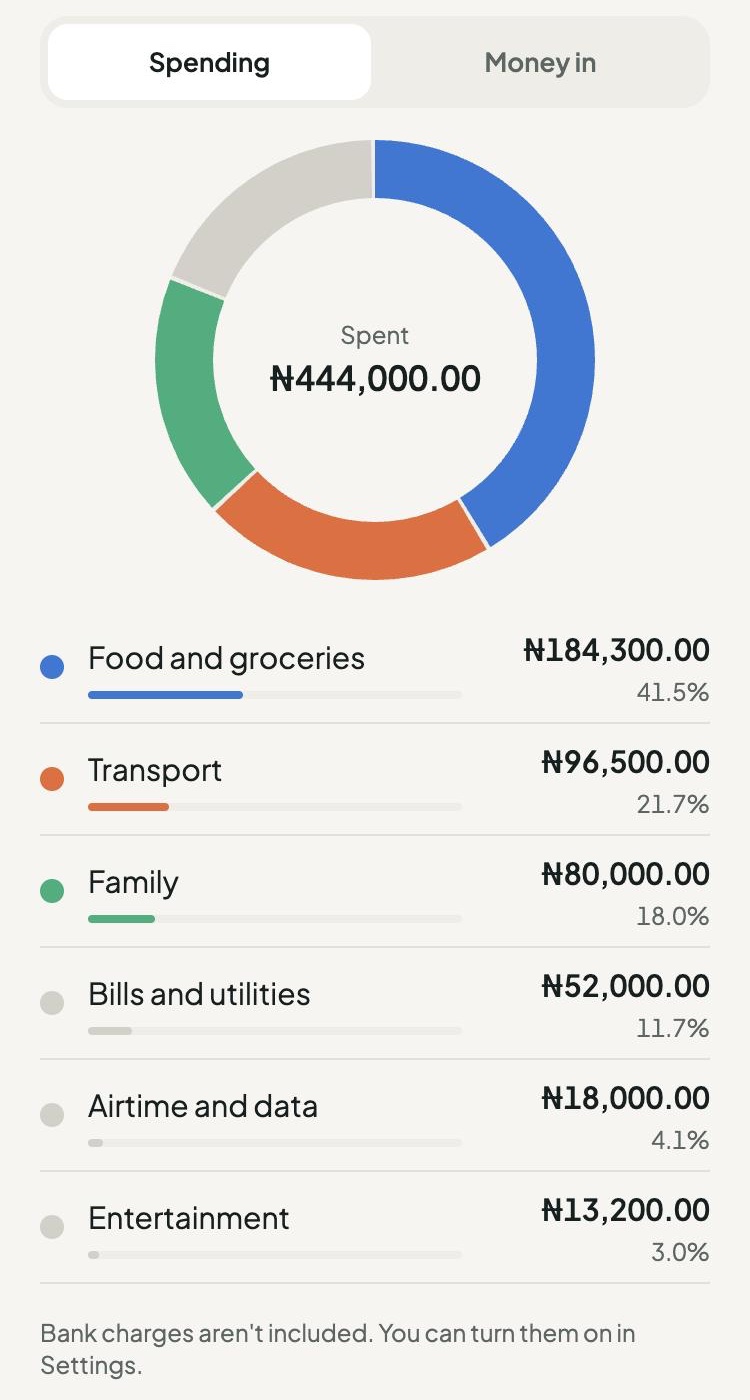Open Bills and utilities details

(375, 1004)
